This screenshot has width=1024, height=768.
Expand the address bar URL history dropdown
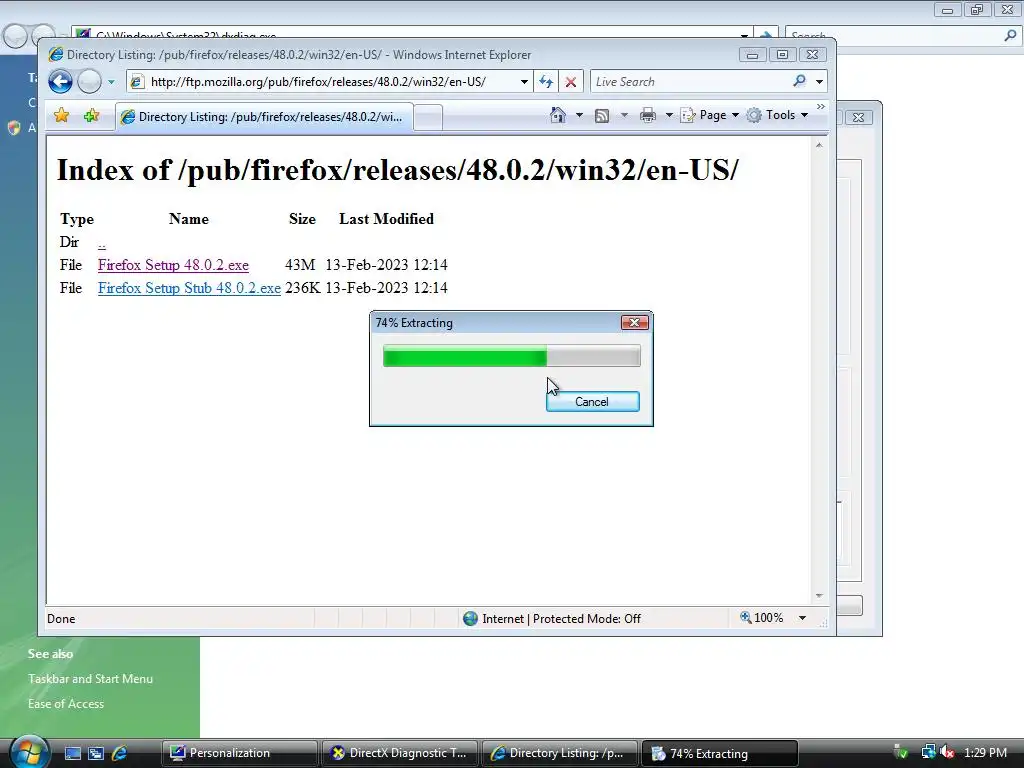524,82
